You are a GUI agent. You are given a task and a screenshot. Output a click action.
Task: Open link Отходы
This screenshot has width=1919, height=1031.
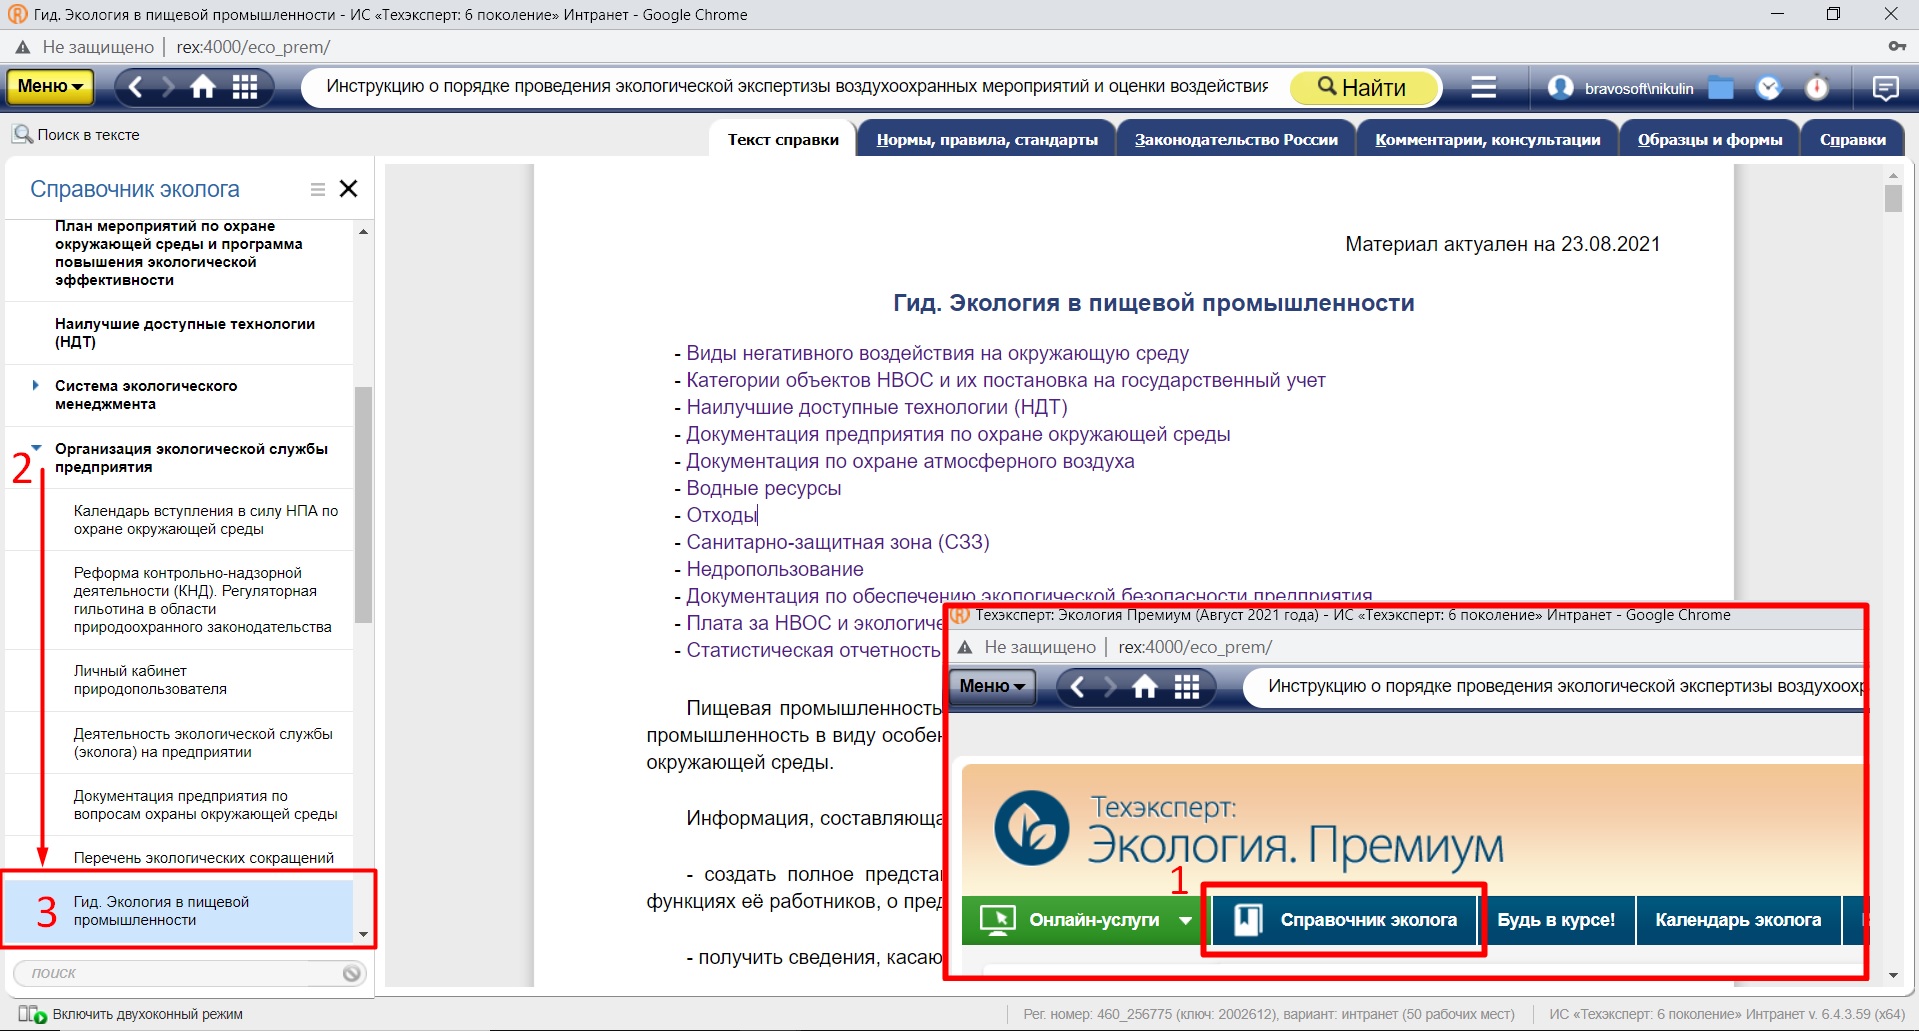tap(721, 515)
